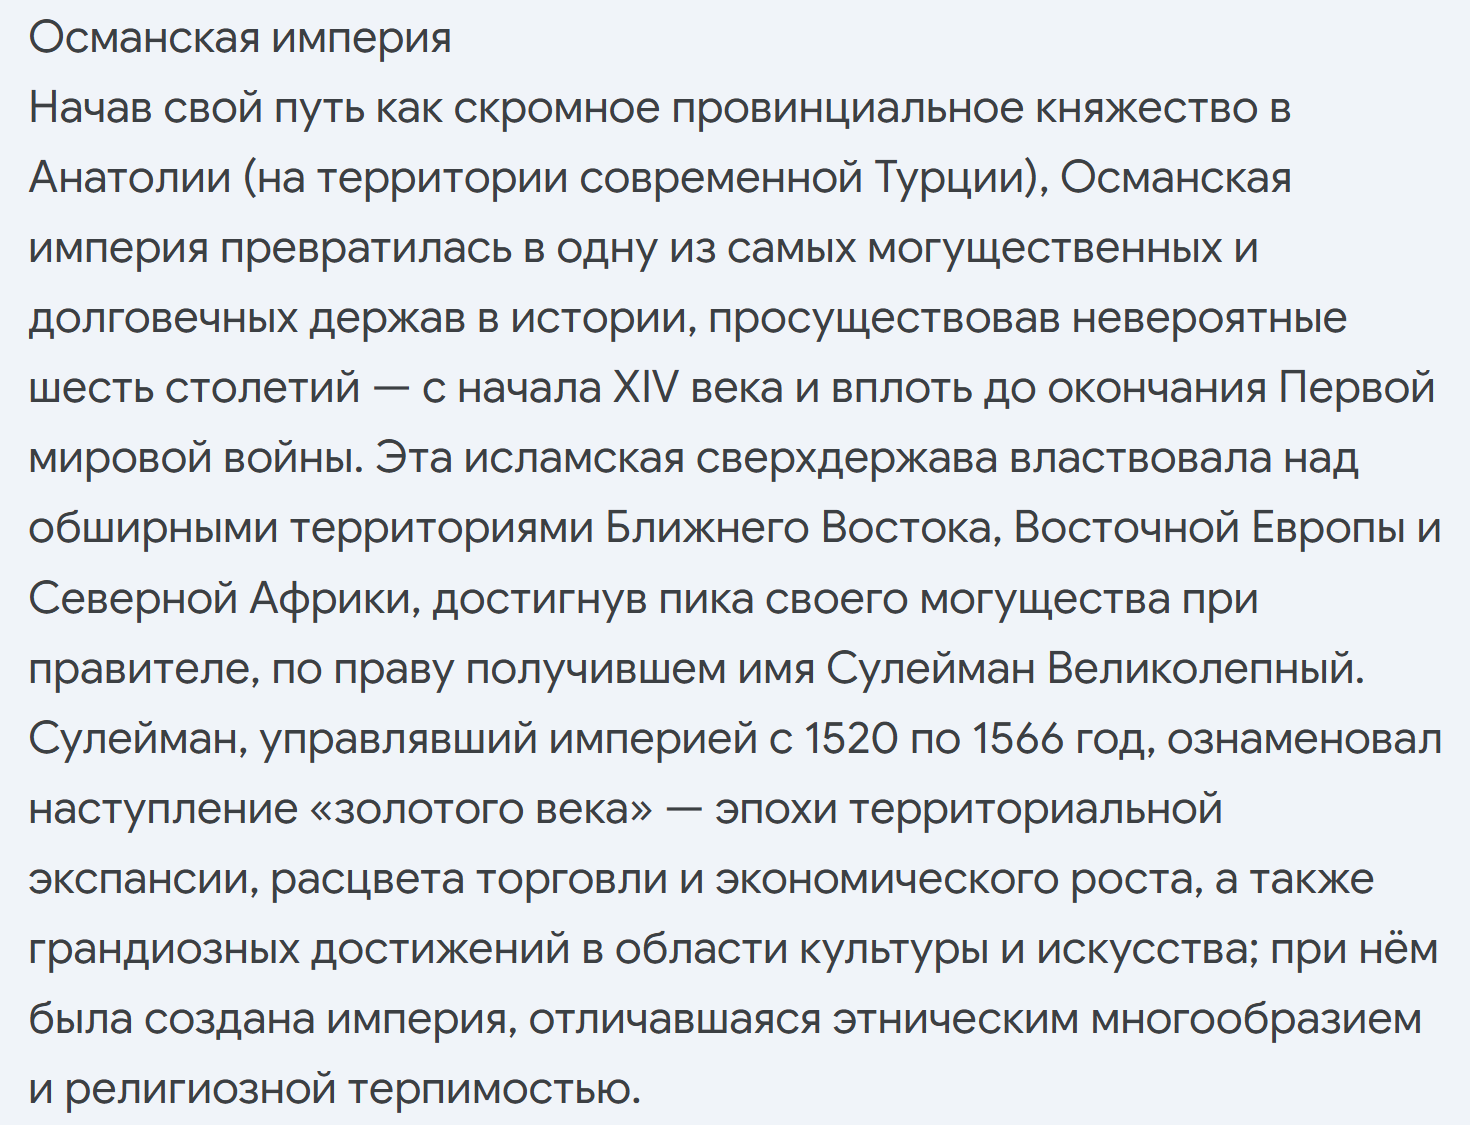Click the word "Турции" in parentheses
Viewport: 1470px width, 1125px height.
pyautogui.click(x=952, y=178)
